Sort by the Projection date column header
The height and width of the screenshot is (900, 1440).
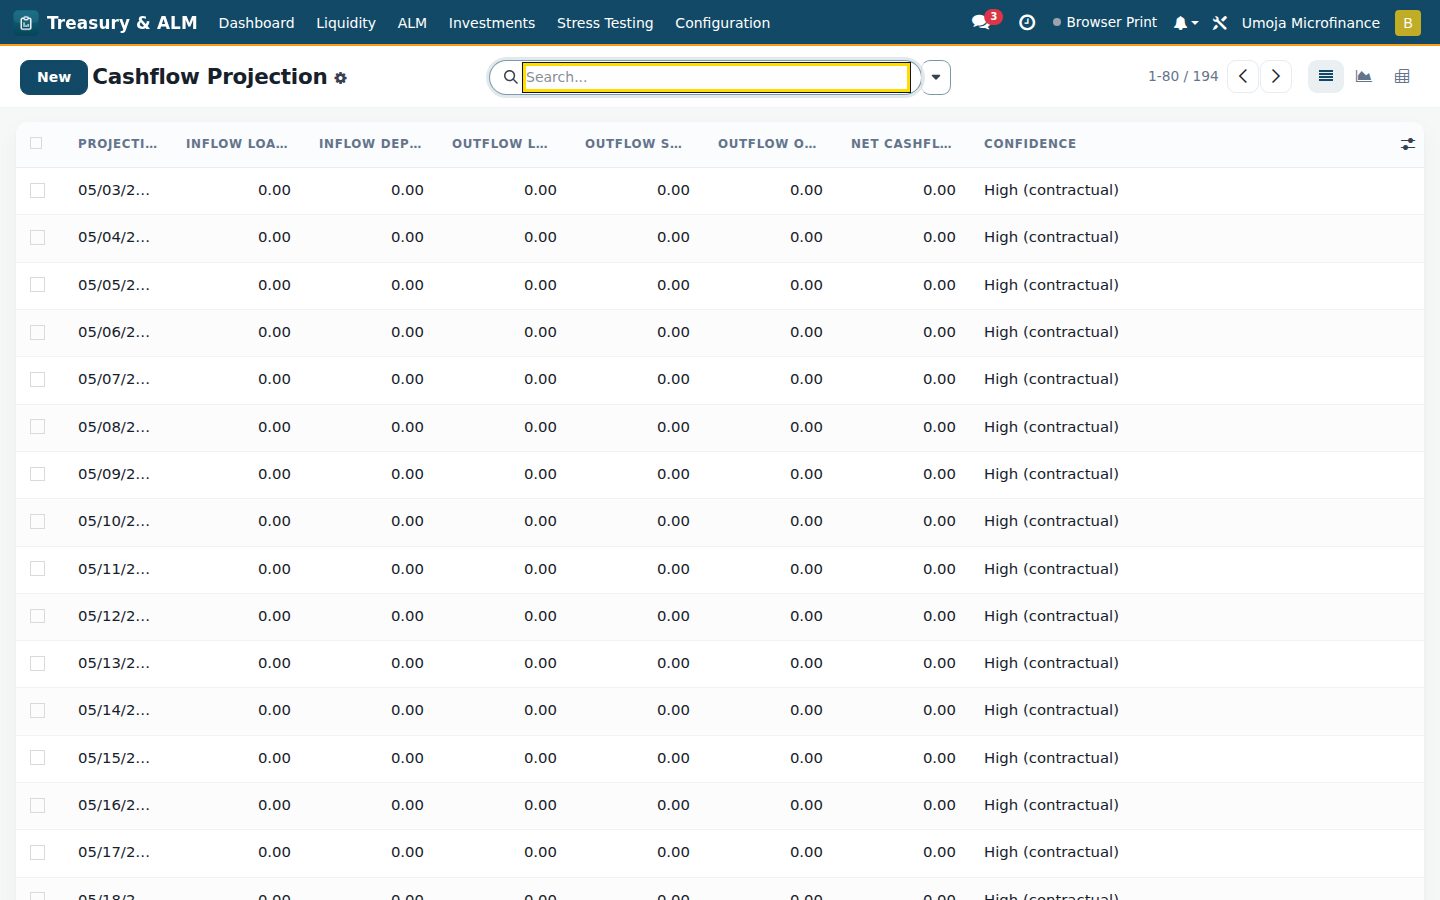pos(118,144)
